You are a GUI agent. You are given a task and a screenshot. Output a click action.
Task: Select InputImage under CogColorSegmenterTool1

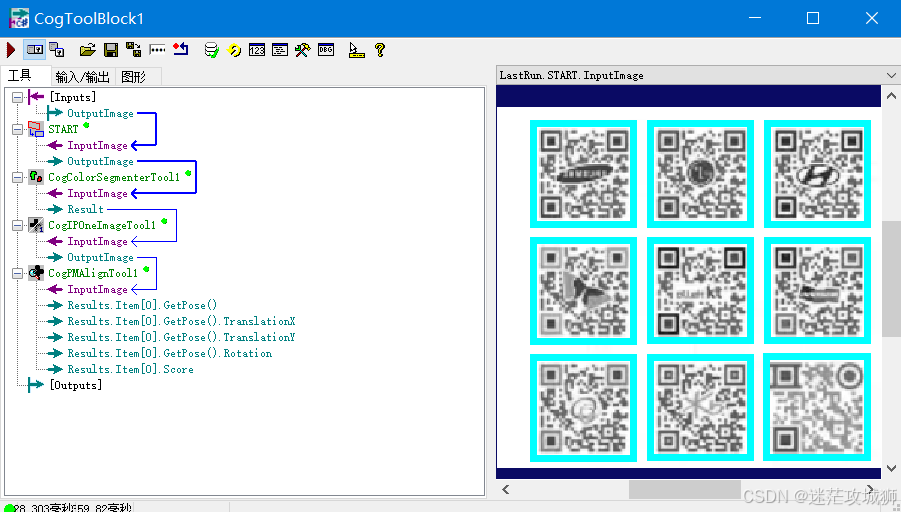click(x=97, y=194)
